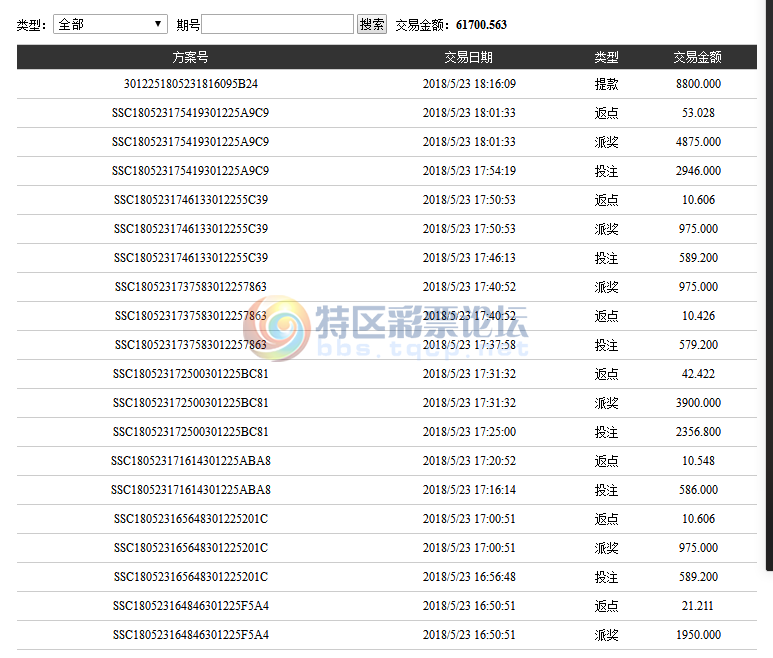This screenshot has height=658, width=773.
Task: Click the 交易金额 column header
Action: [x=698, y=57]
